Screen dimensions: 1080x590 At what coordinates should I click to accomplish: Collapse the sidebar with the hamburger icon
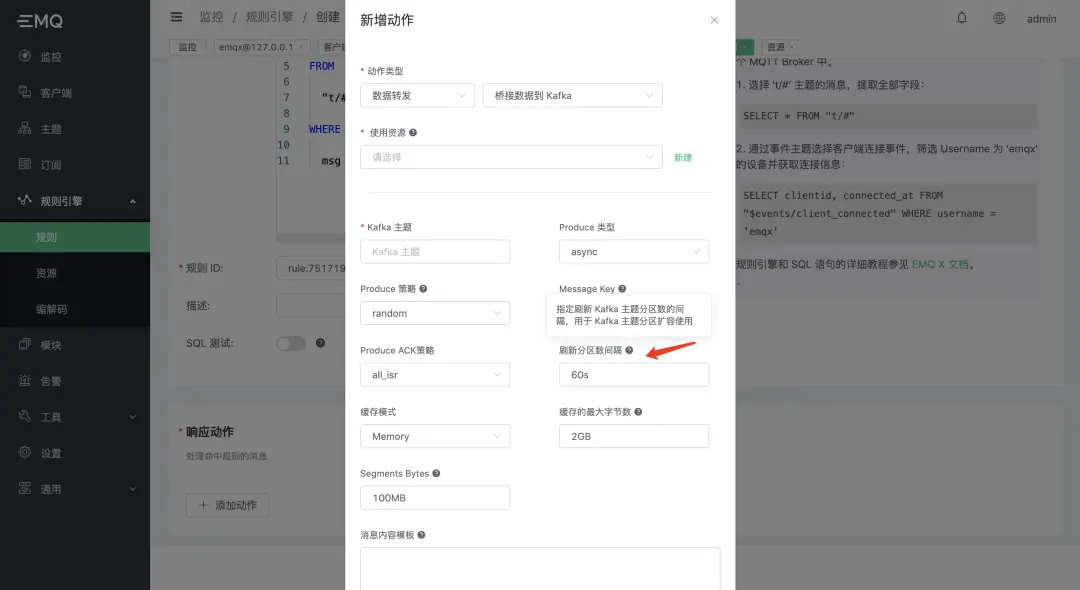(175, 16)
